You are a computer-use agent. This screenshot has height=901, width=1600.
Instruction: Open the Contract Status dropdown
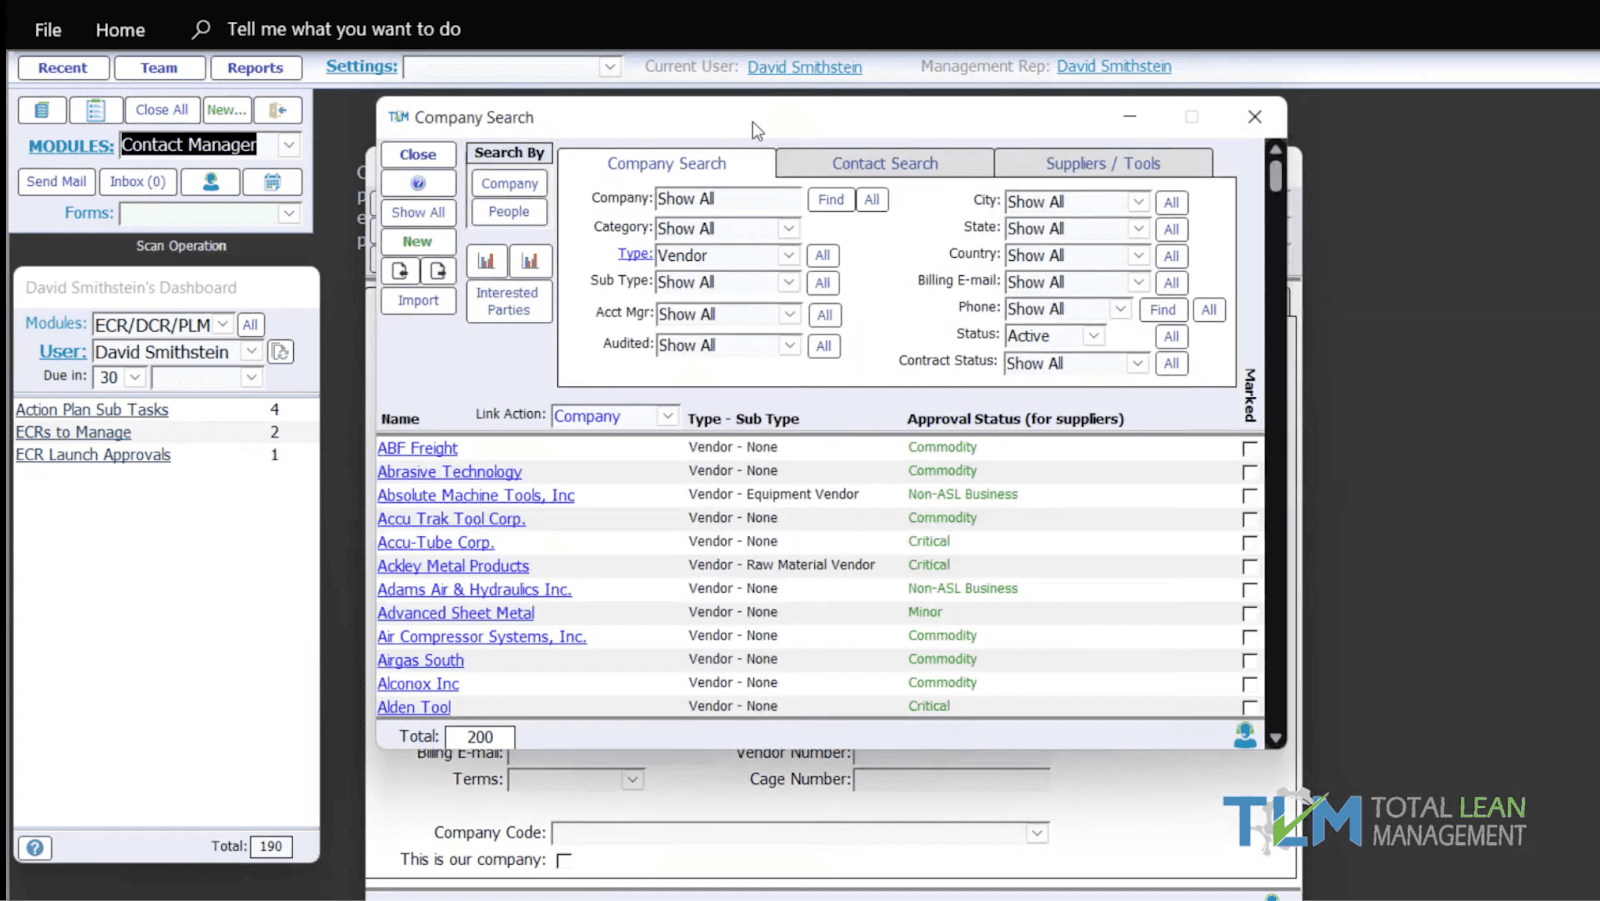click(1137, 363)
